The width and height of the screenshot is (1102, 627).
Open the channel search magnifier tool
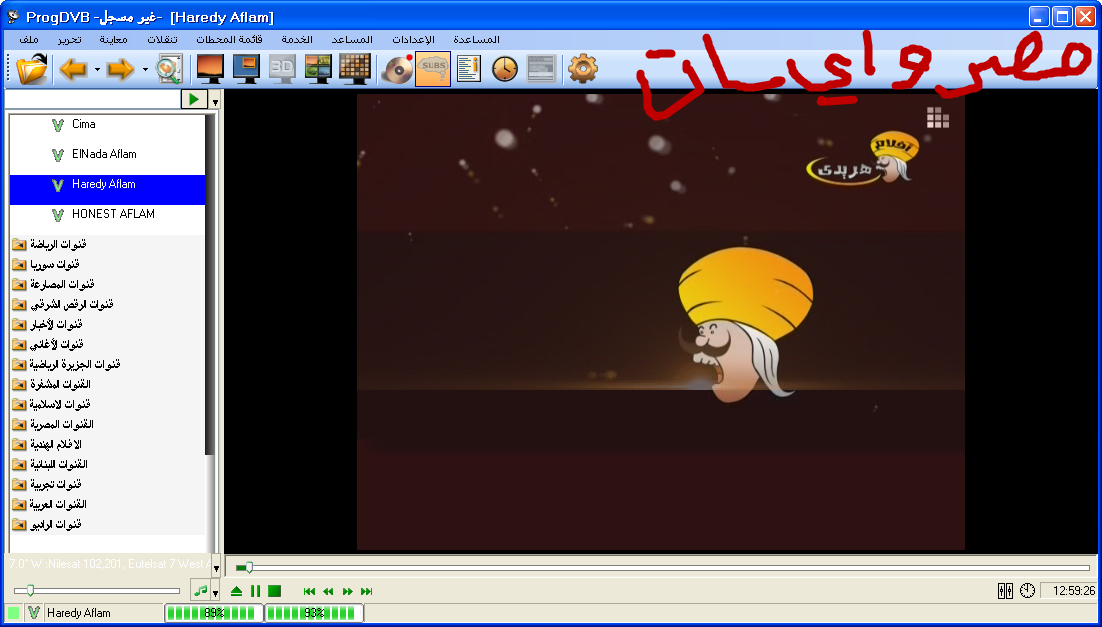click(x=169, y=69)
